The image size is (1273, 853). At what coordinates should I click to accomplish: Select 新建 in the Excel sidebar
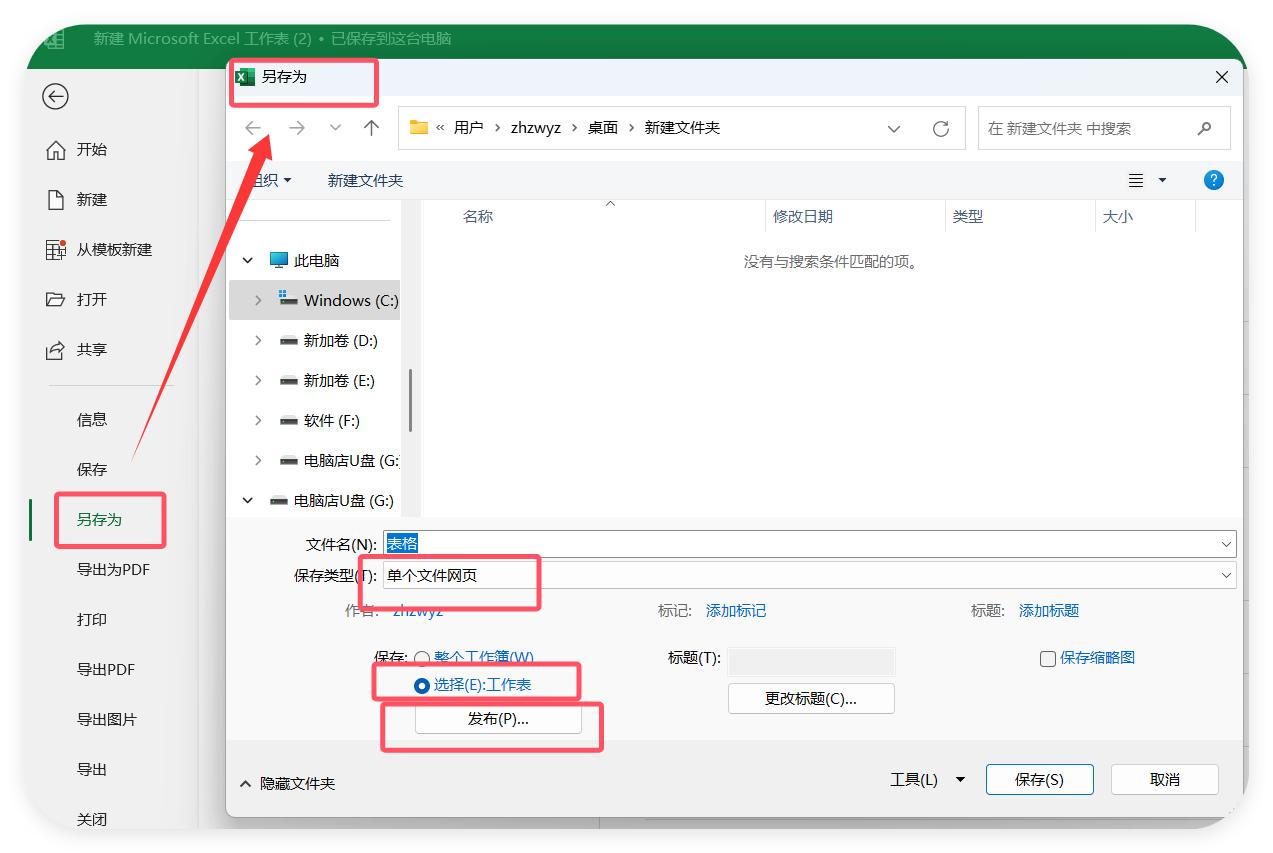(91, 200)
